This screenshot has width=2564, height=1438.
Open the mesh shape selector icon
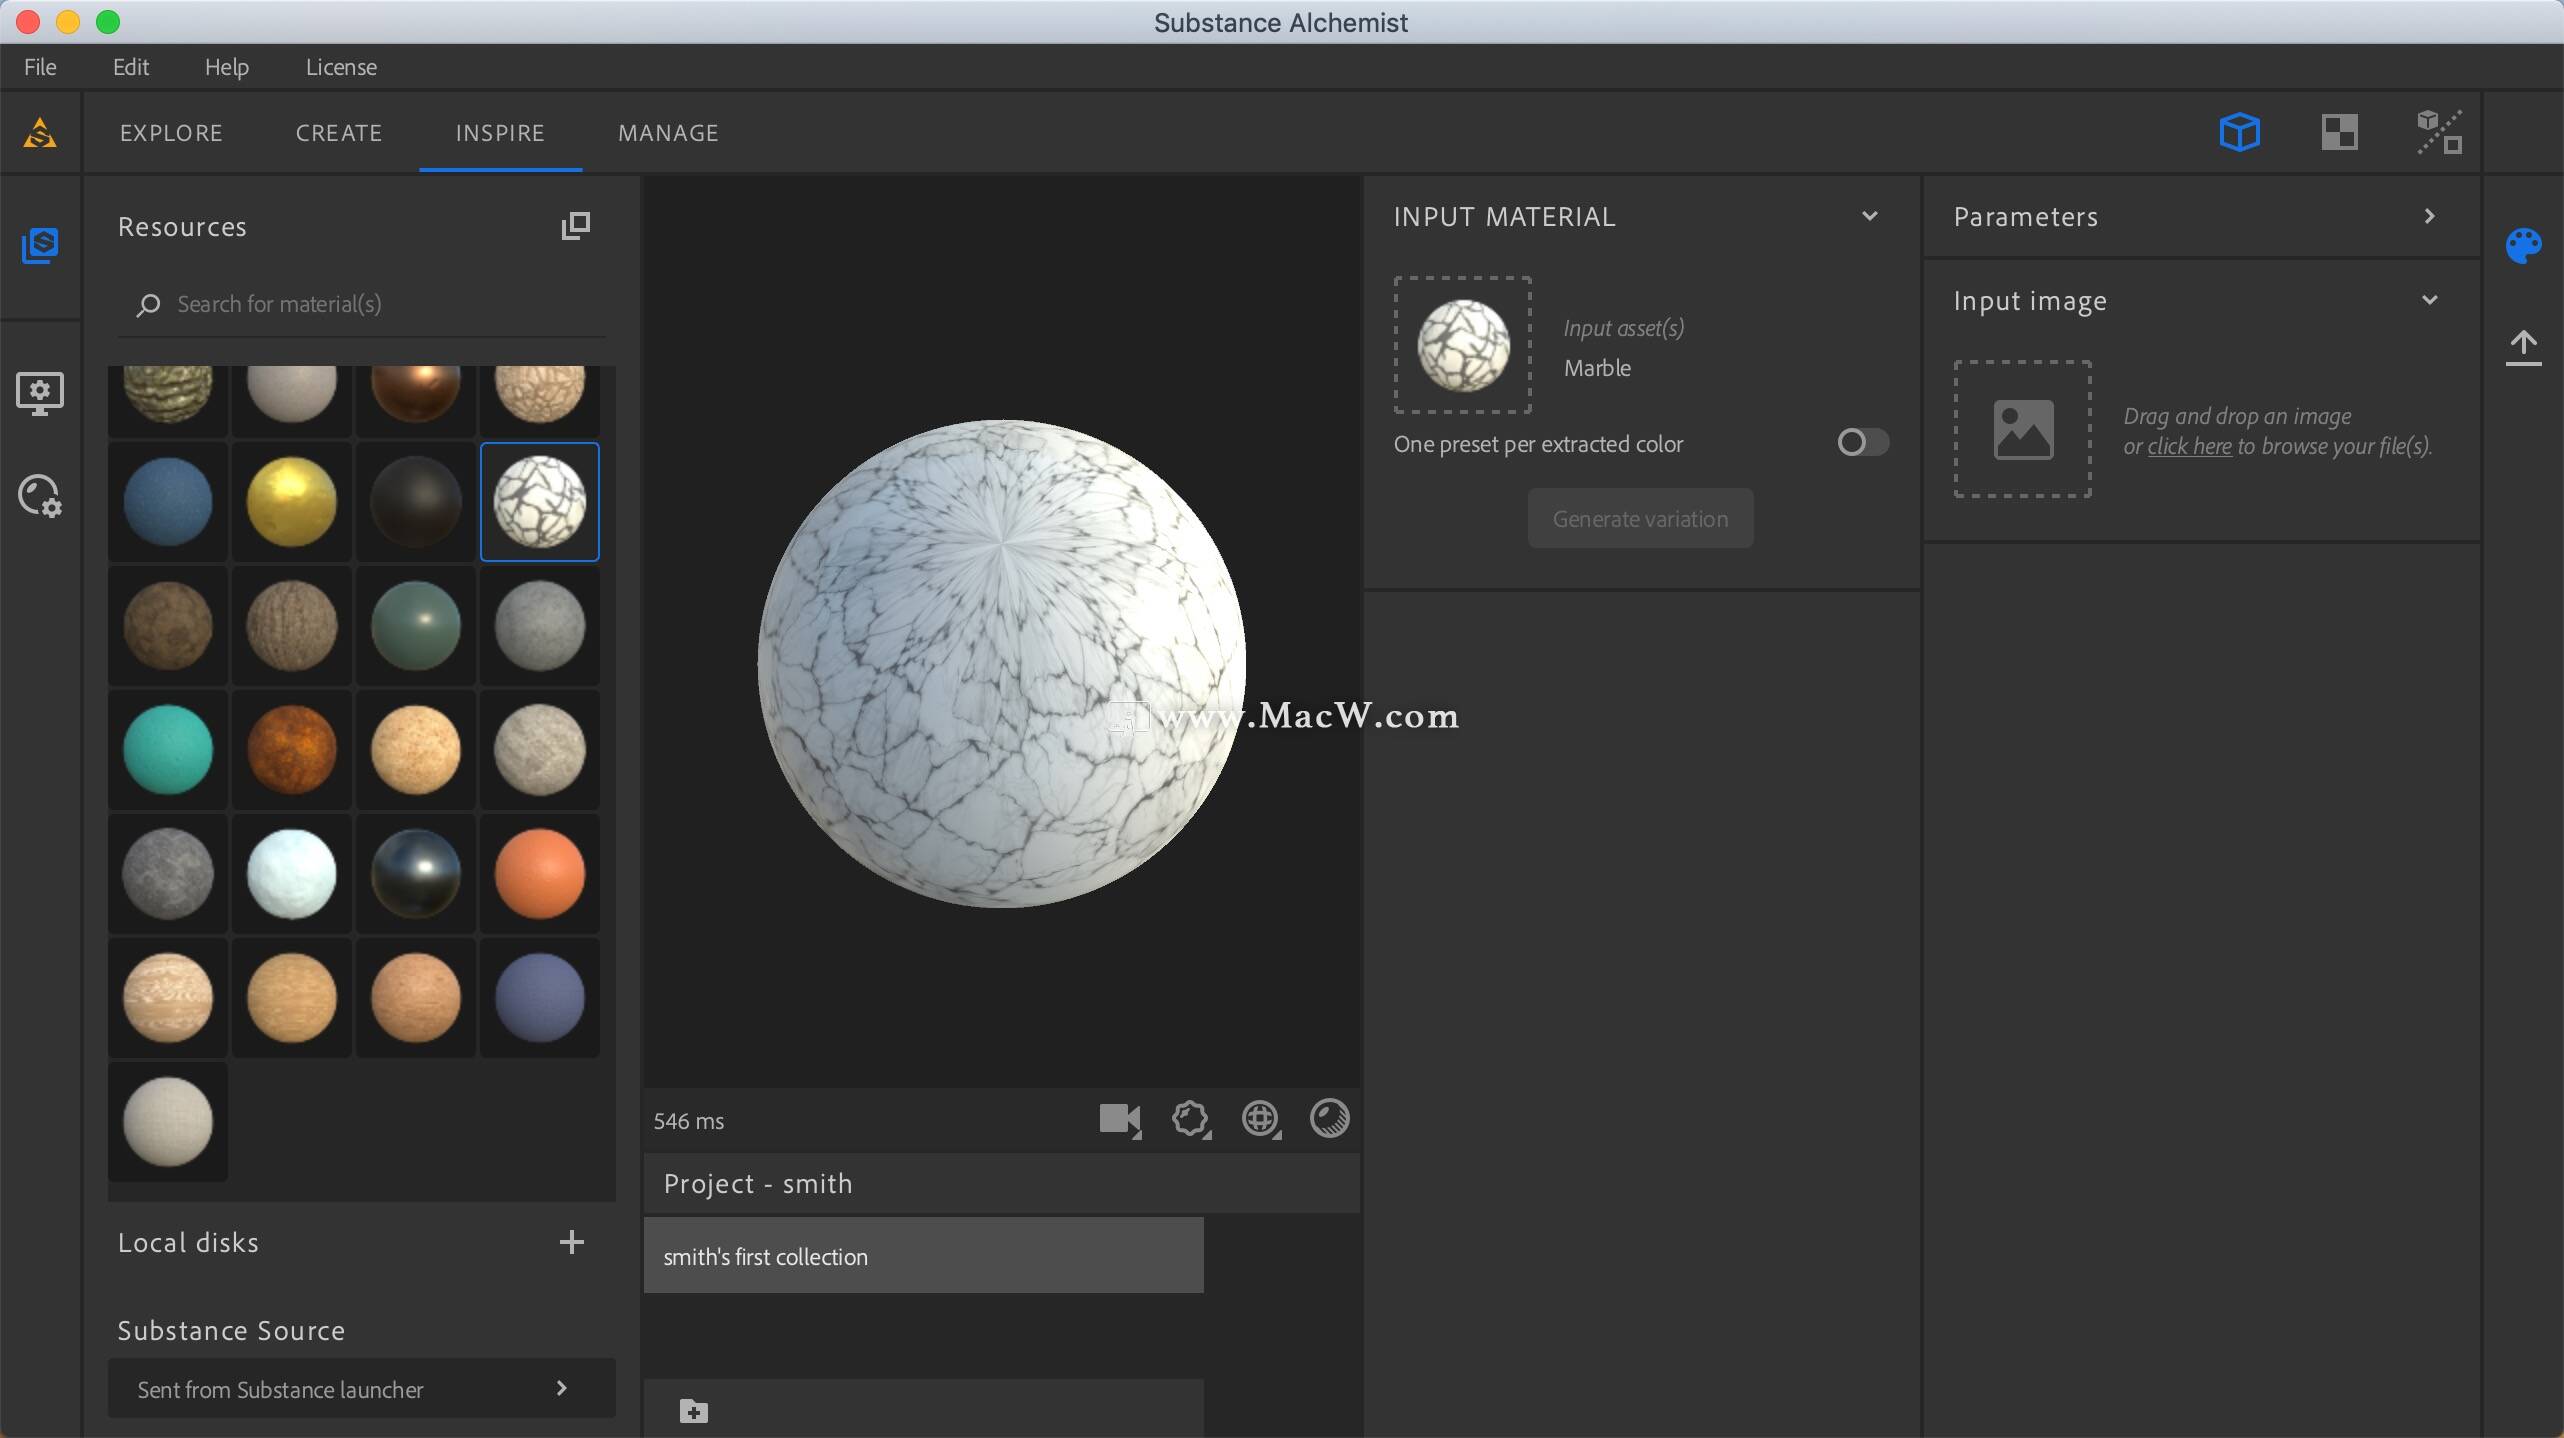click(1190, 1119)
